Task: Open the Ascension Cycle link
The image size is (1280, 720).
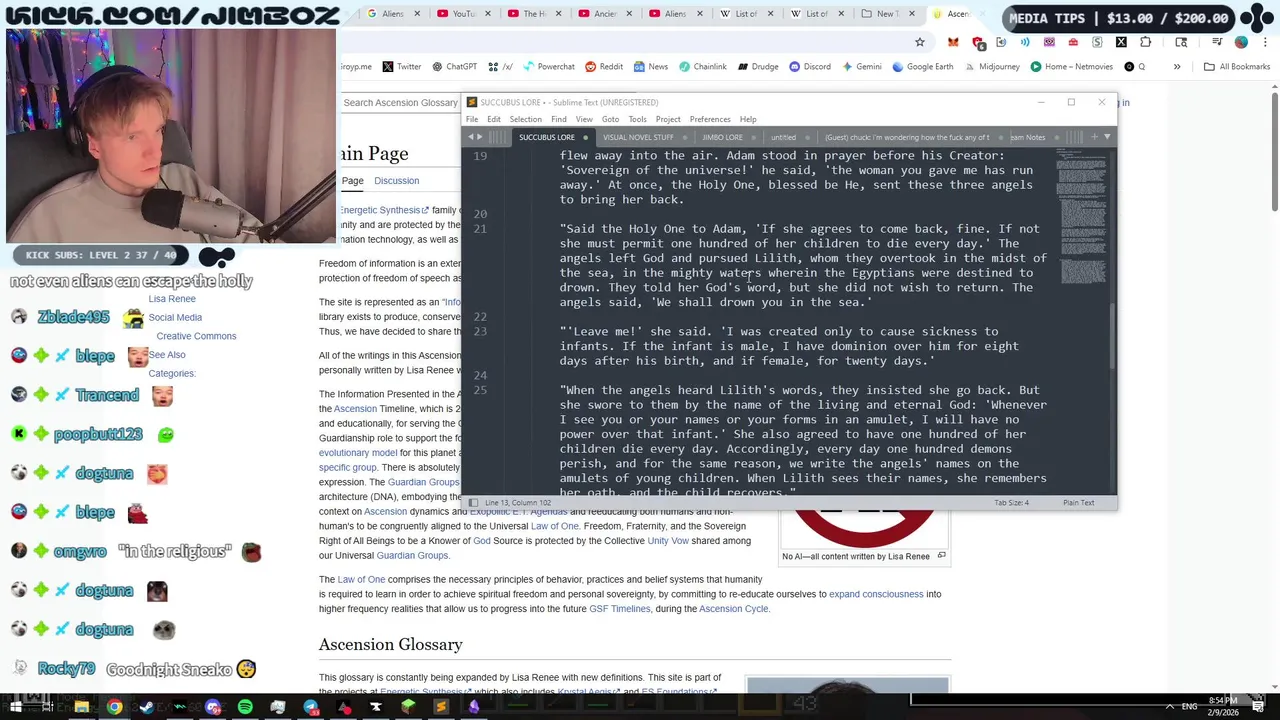Action: coord(734,609)
